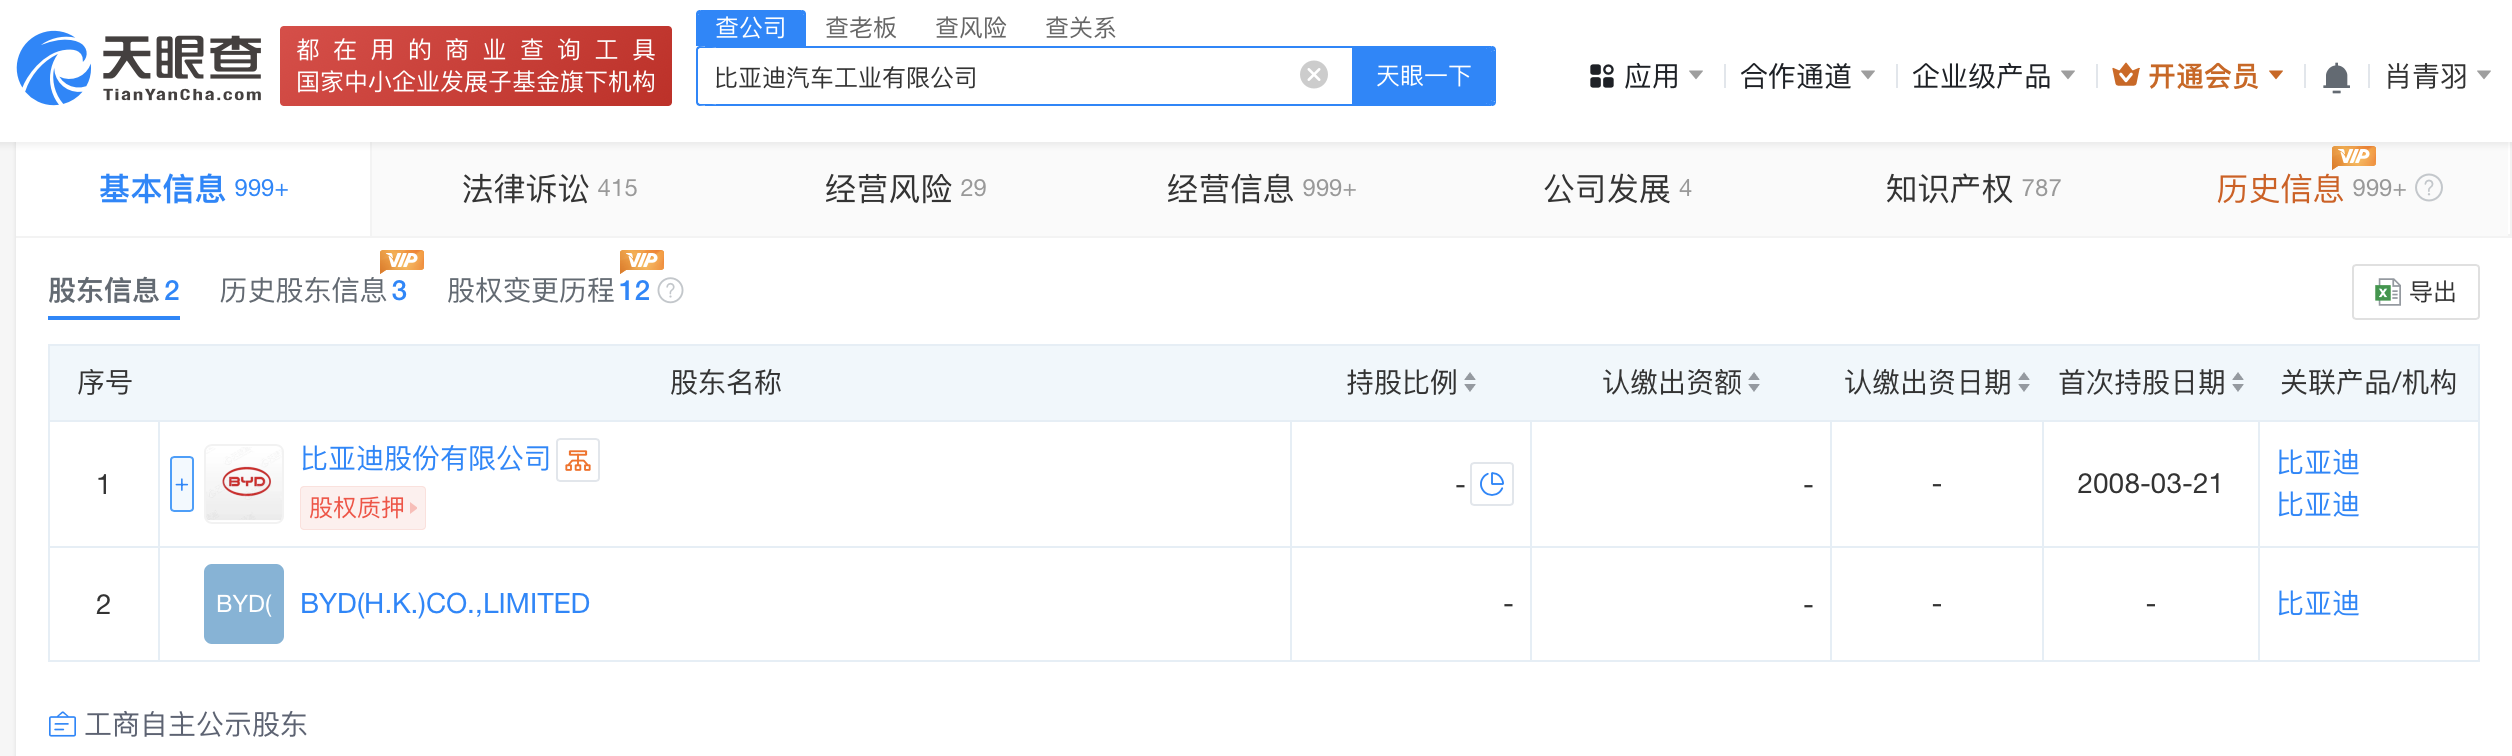Click the help icon beside 历史信息
This screenshot has height=756, width=2512.
coord(2429,188)
